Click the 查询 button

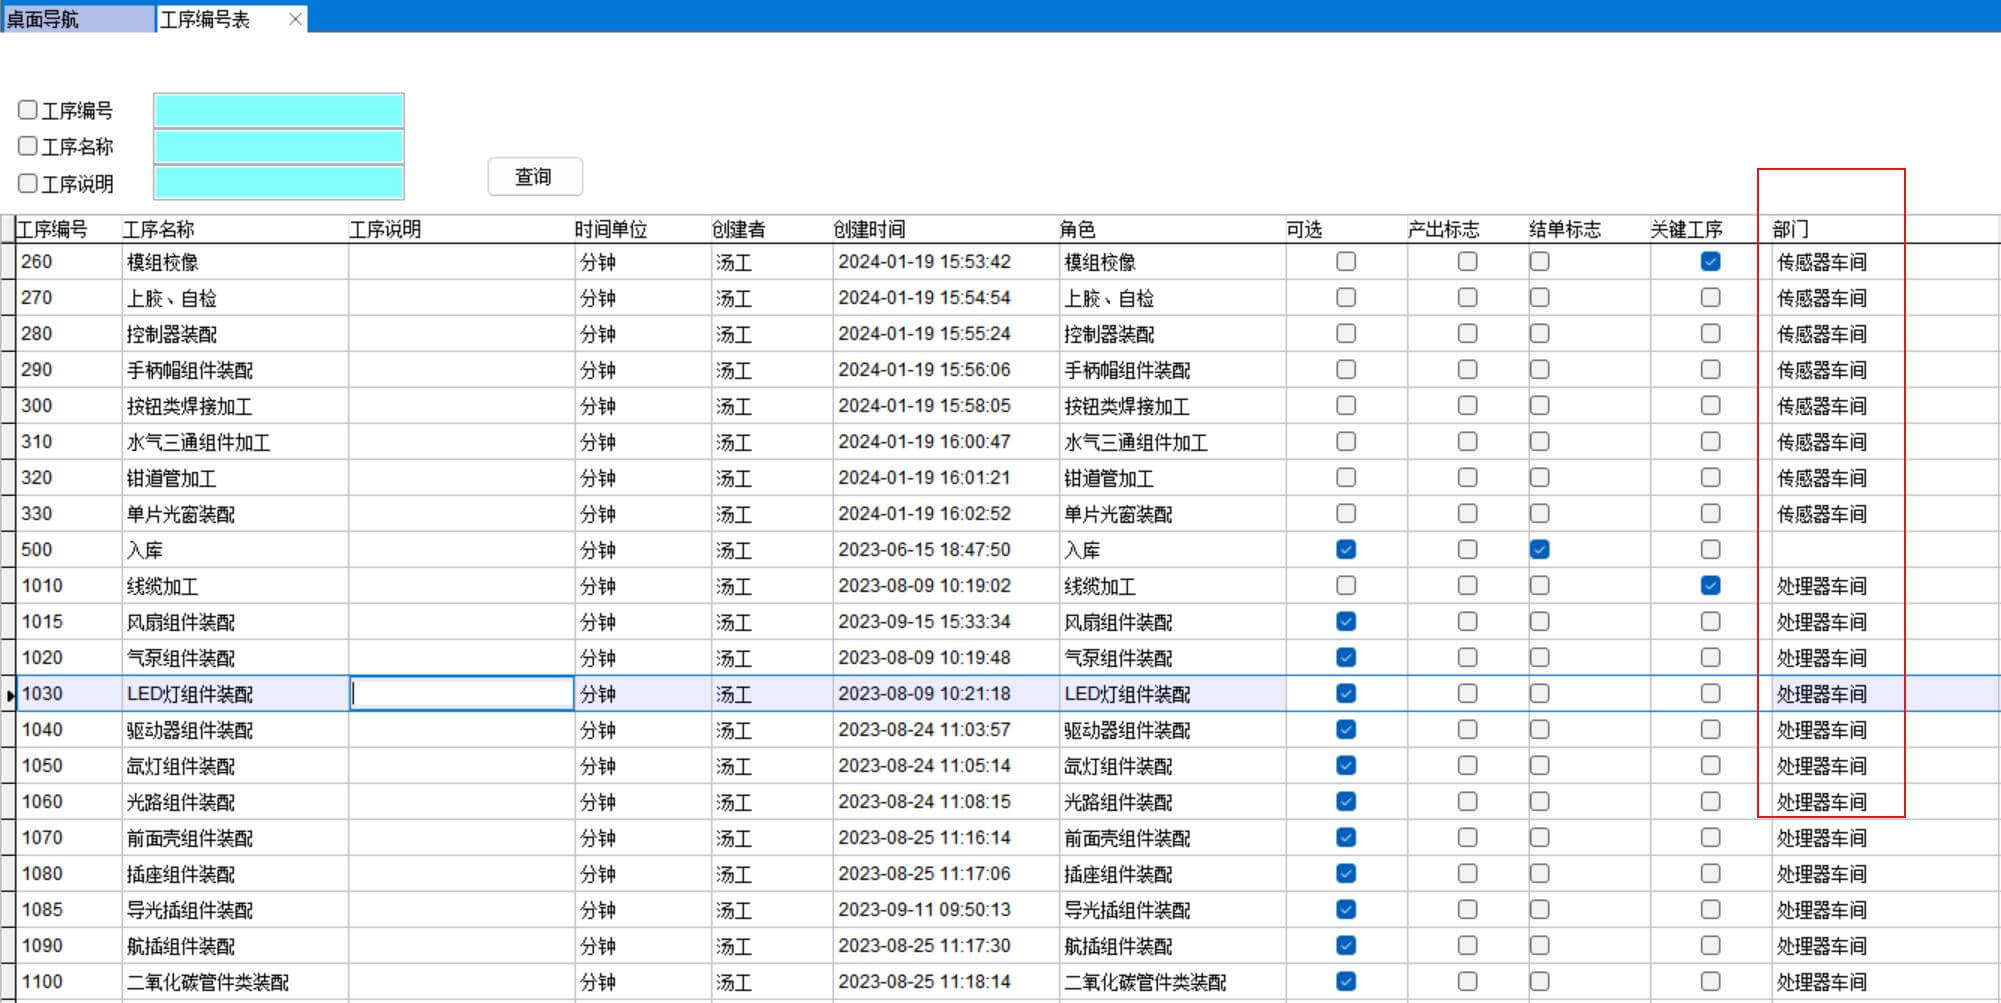tap(534, 177)
